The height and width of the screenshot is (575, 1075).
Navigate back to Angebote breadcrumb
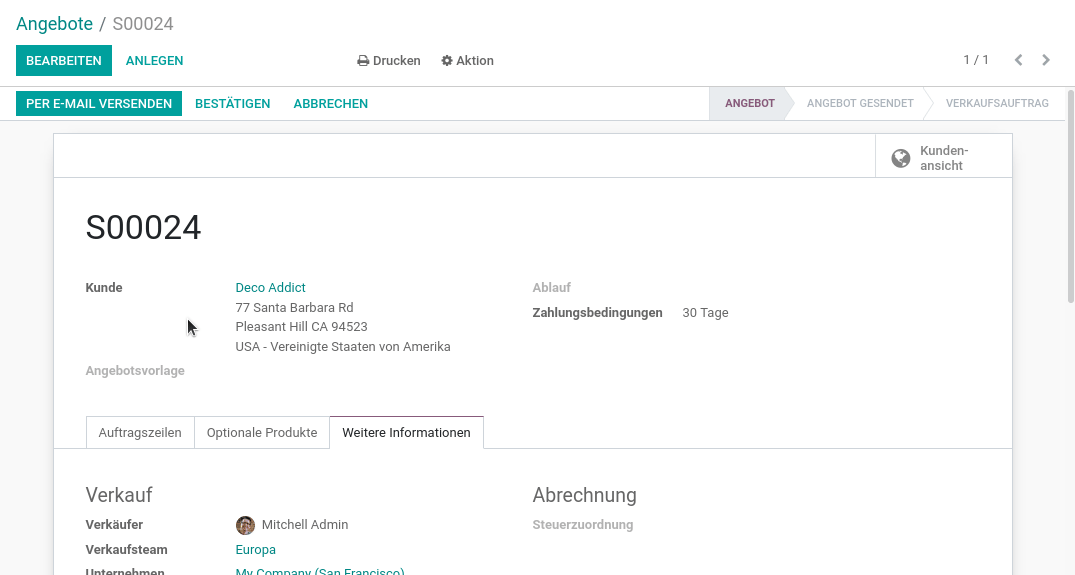pos(54,24)
